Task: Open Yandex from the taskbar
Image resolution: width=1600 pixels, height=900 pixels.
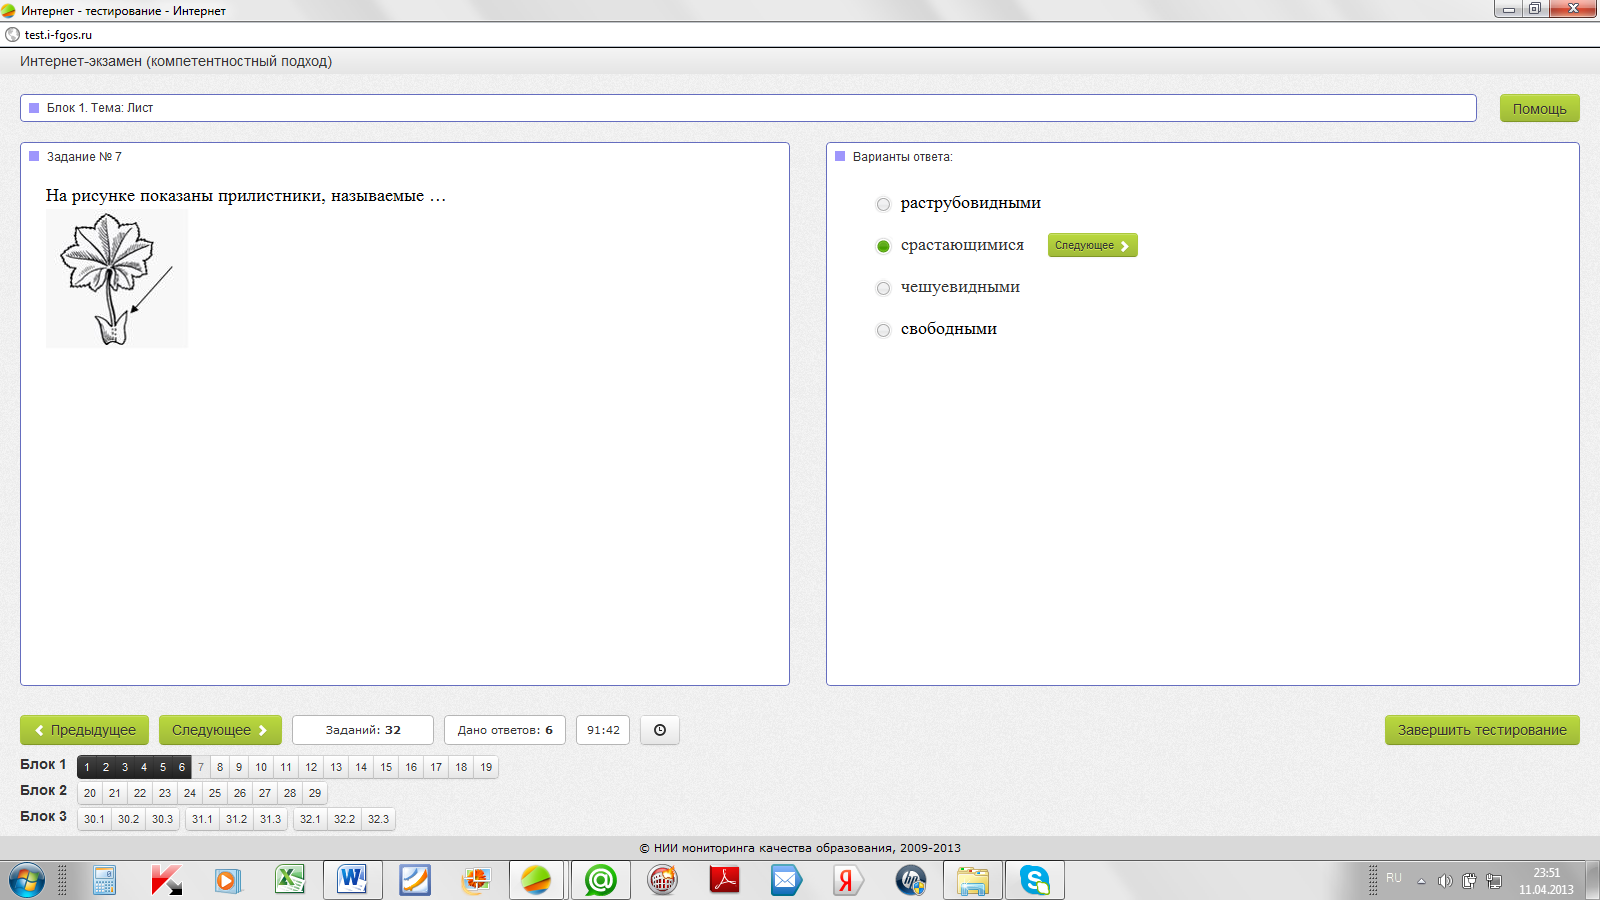Action: (847, 880)
